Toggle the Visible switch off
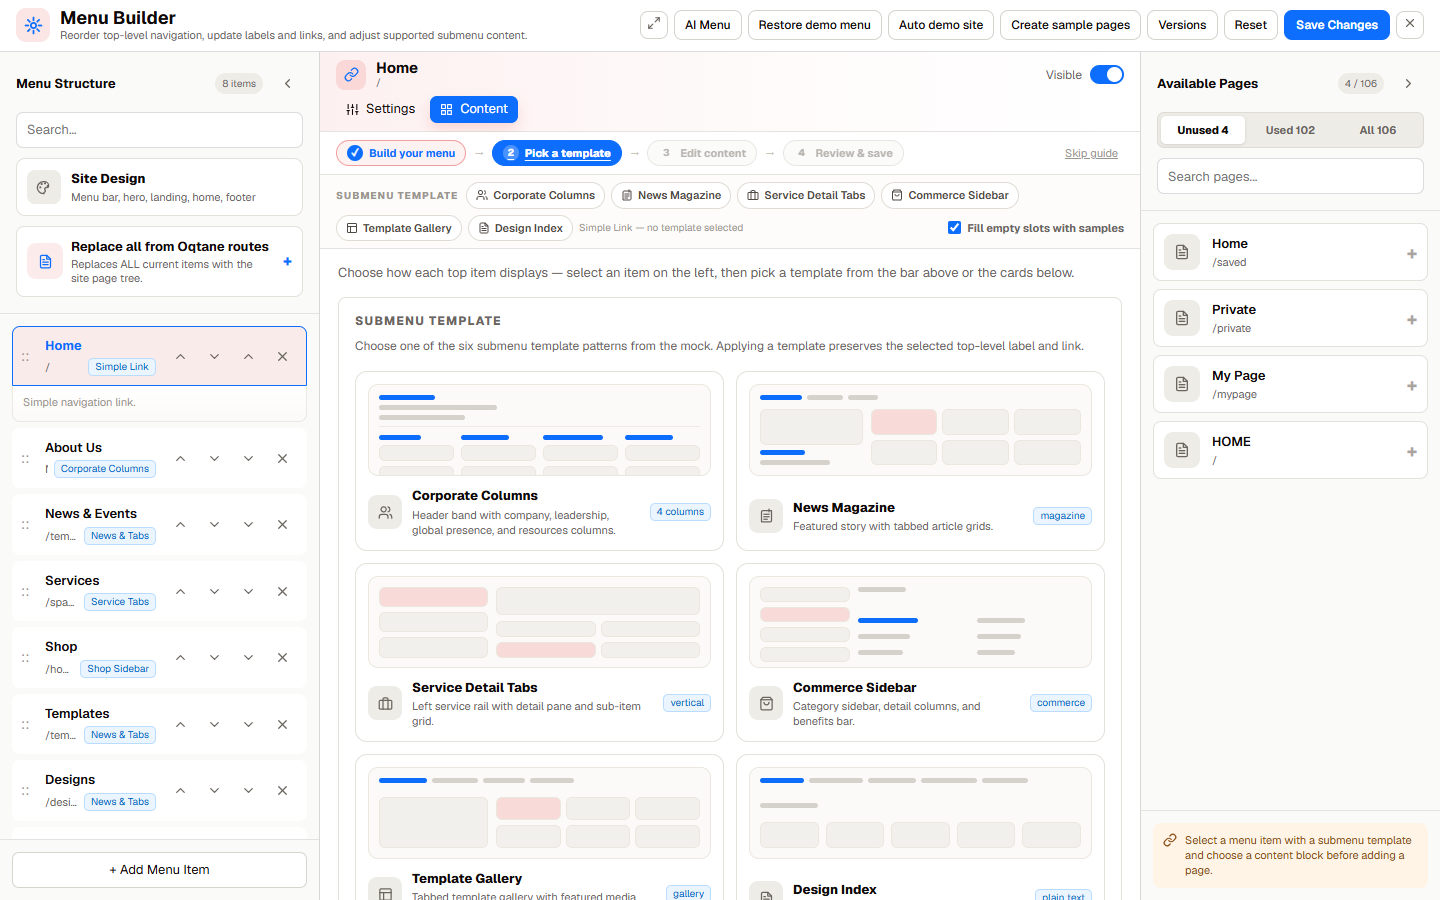This screenshot has width=1440, height=900. 1107,75
